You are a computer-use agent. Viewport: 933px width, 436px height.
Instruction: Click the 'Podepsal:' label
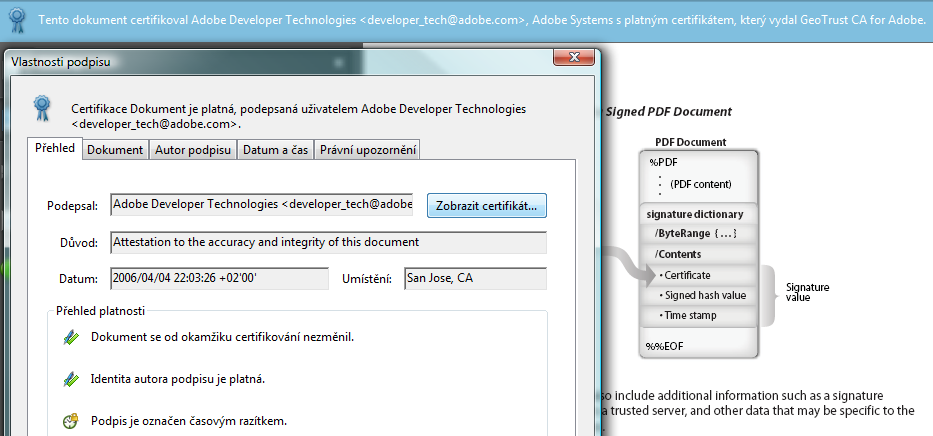(72, 206)
